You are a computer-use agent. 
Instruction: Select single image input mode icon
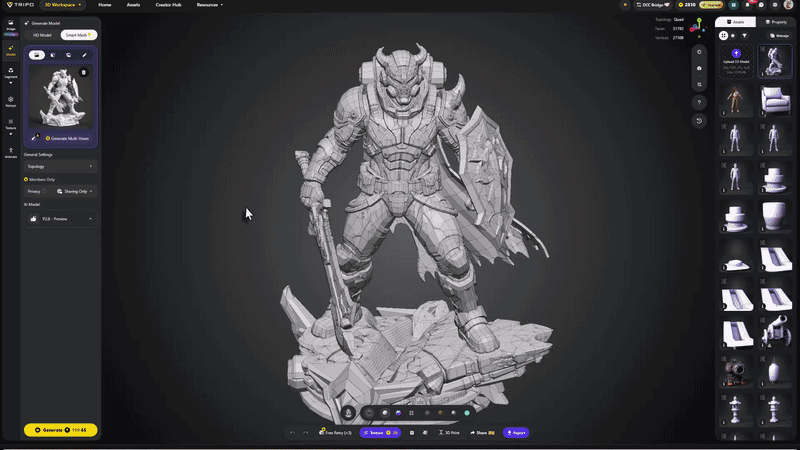tap(37, 55)
